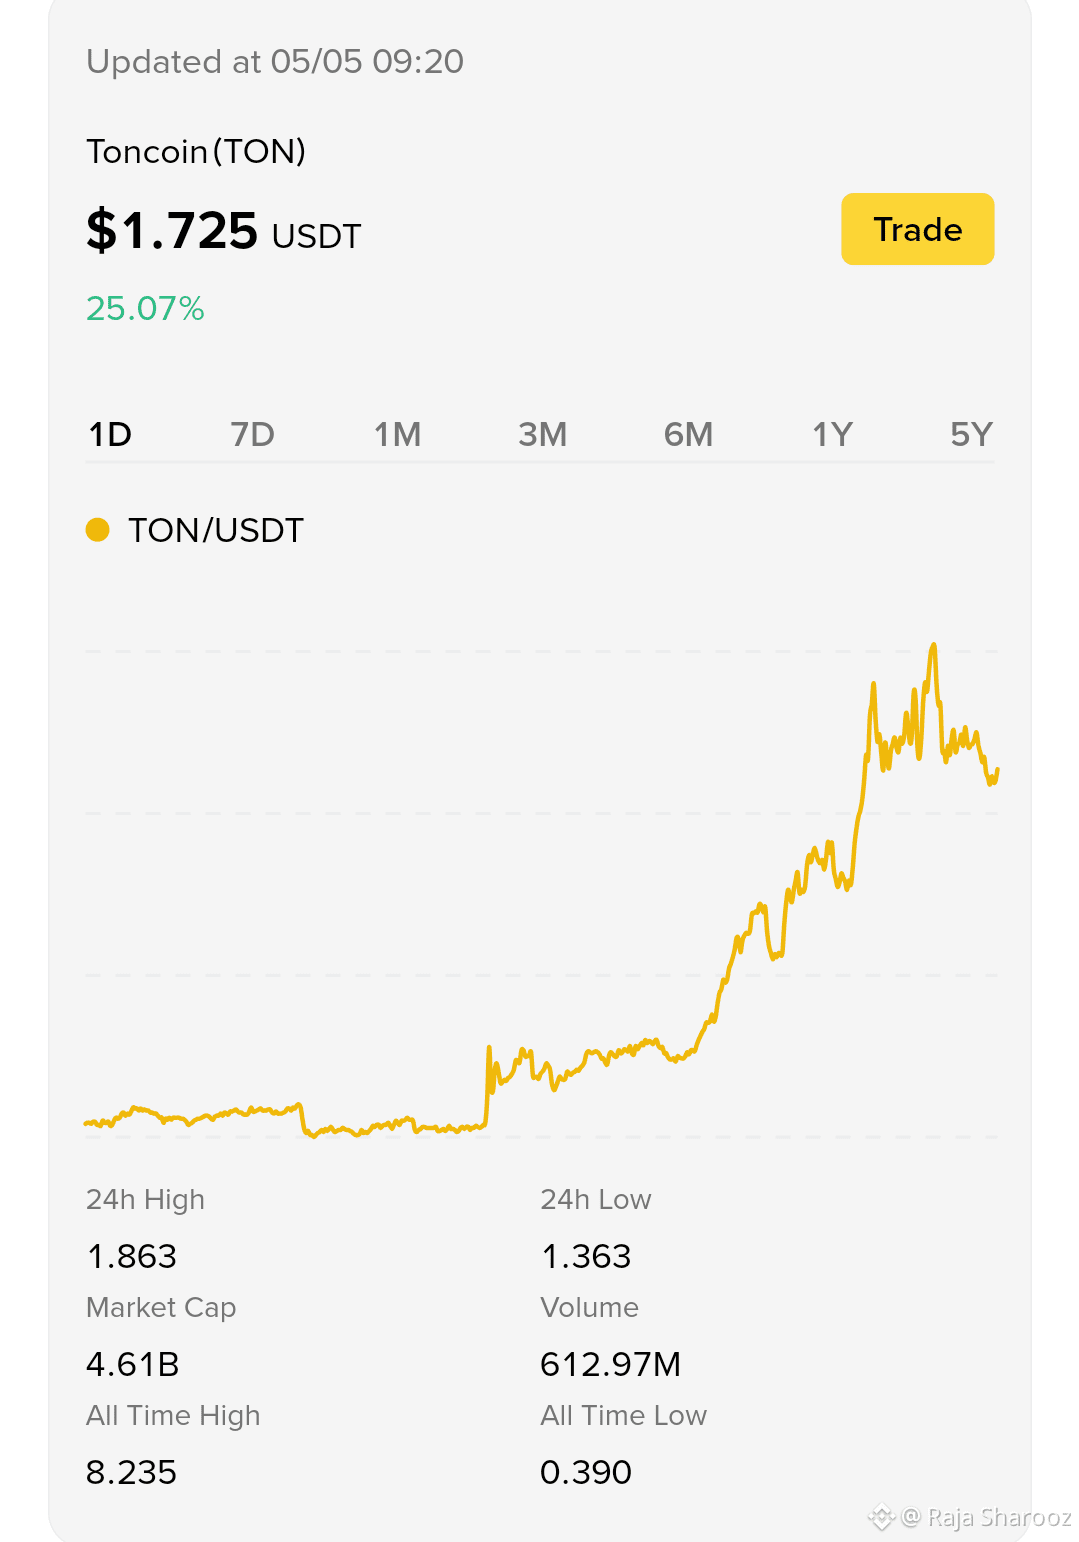Click the Binance logo watermark icon
The height and width of the screenshot is (1542, 1079).
[881, 1517]
